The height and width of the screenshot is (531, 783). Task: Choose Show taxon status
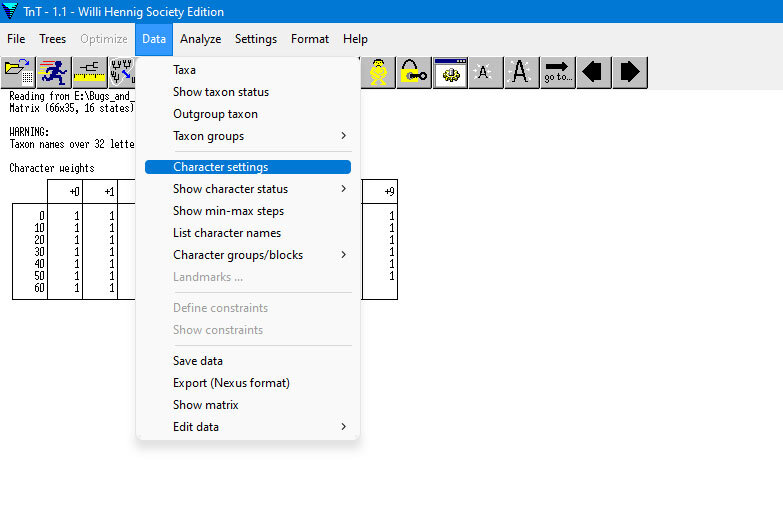248,92
